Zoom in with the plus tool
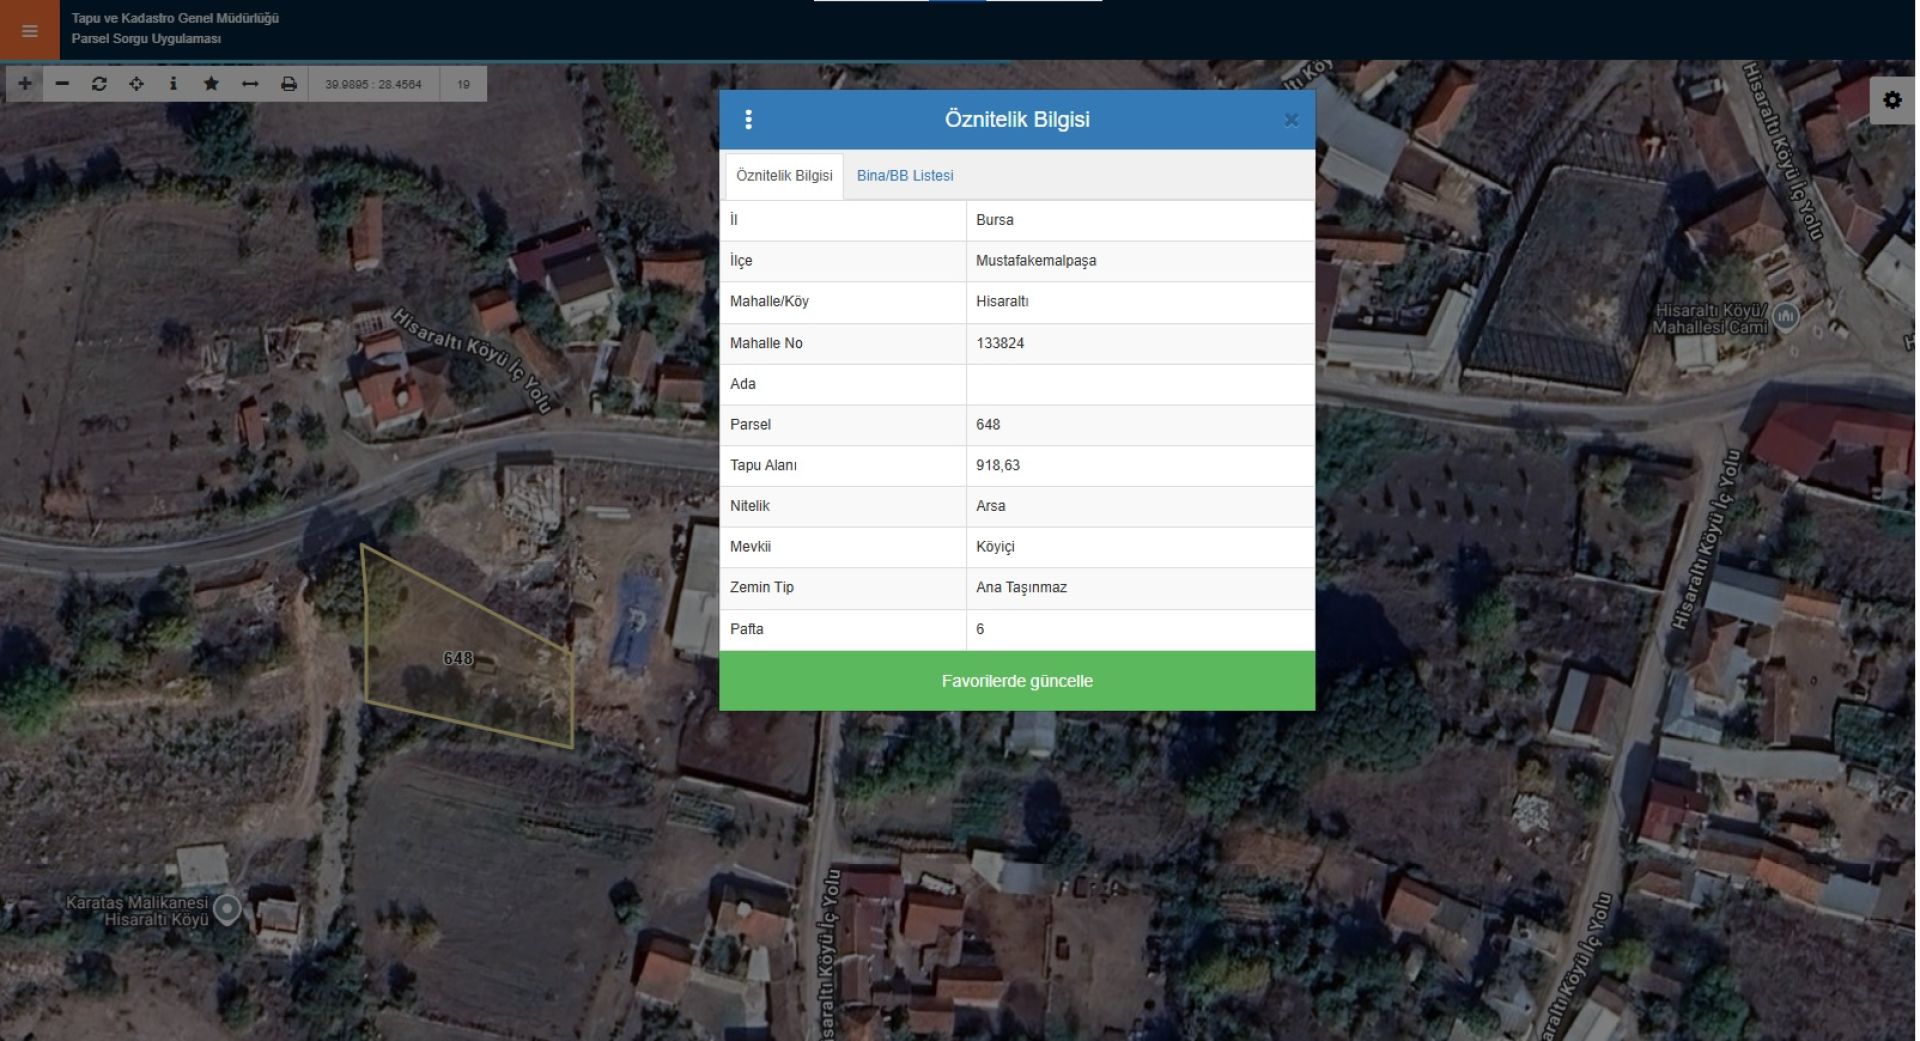Image resolution: width=1920 pixels, height=1041 pixels. (x=25, y=84)
